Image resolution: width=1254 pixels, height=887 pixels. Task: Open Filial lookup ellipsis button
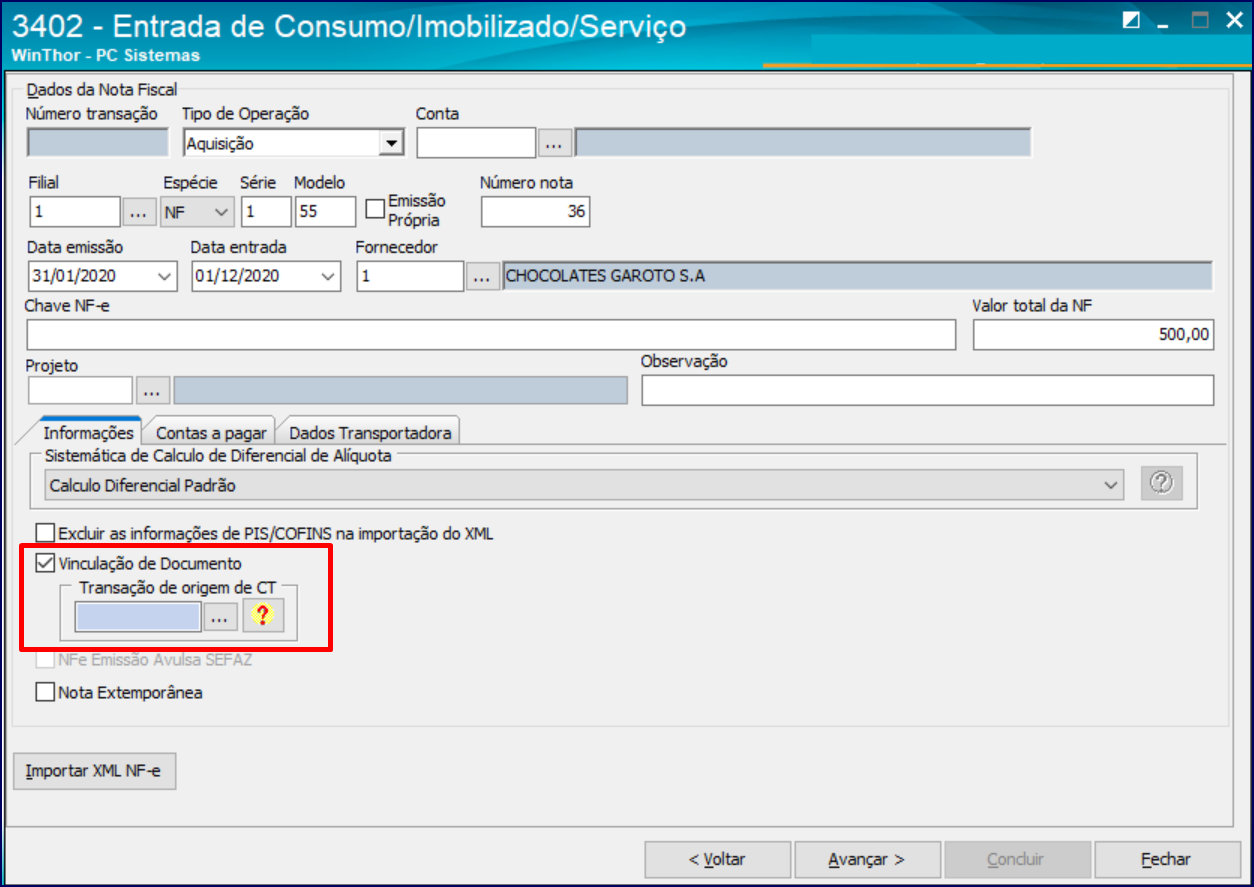coord(139,212)
